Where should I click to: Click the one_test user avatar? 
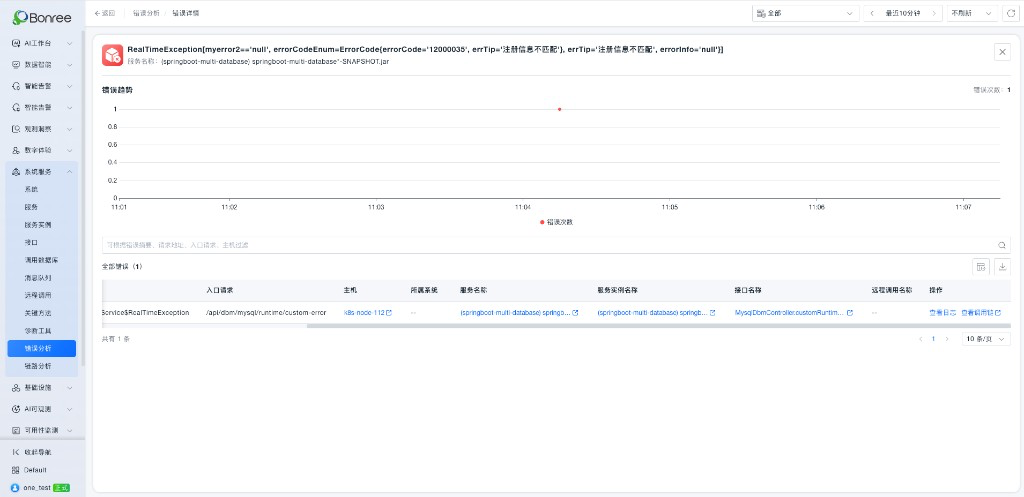coord(16,488)
